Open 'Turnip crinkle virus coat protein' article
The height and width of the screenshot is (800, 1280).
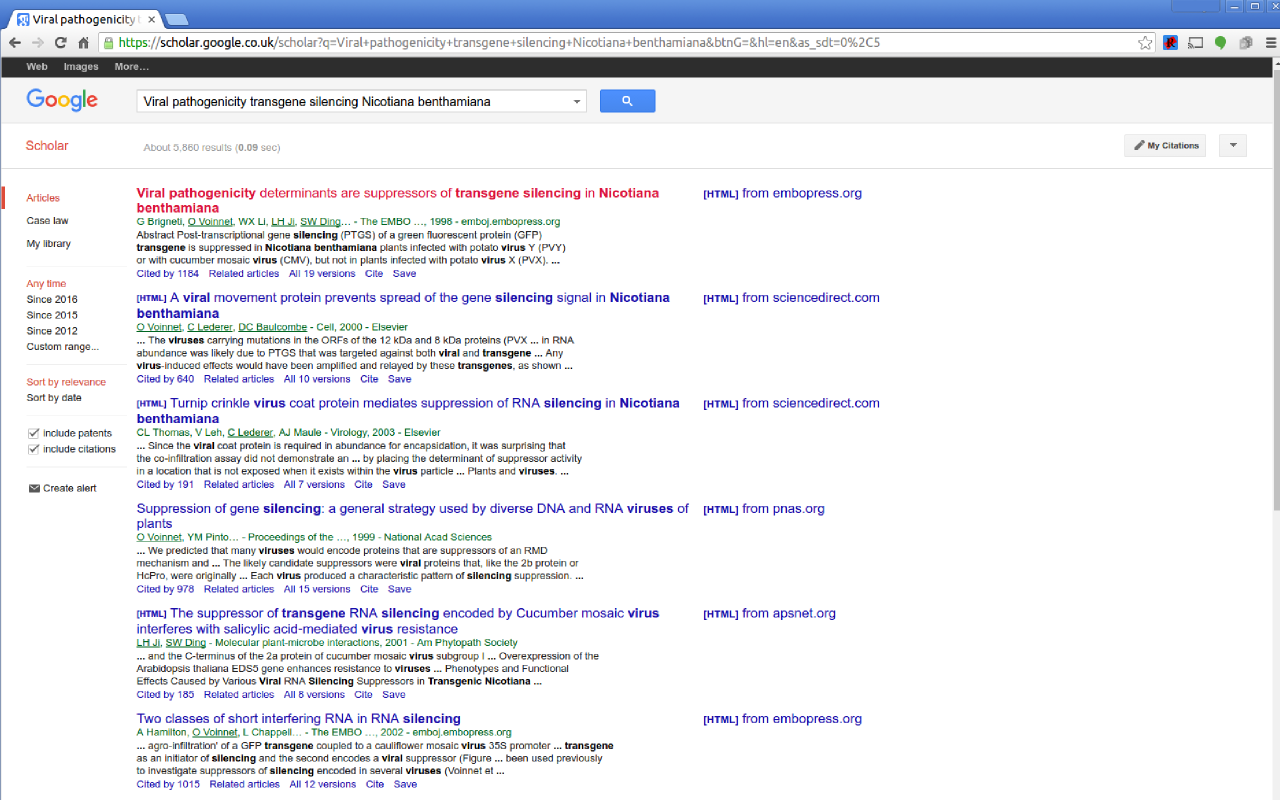(x=408, y=411)
